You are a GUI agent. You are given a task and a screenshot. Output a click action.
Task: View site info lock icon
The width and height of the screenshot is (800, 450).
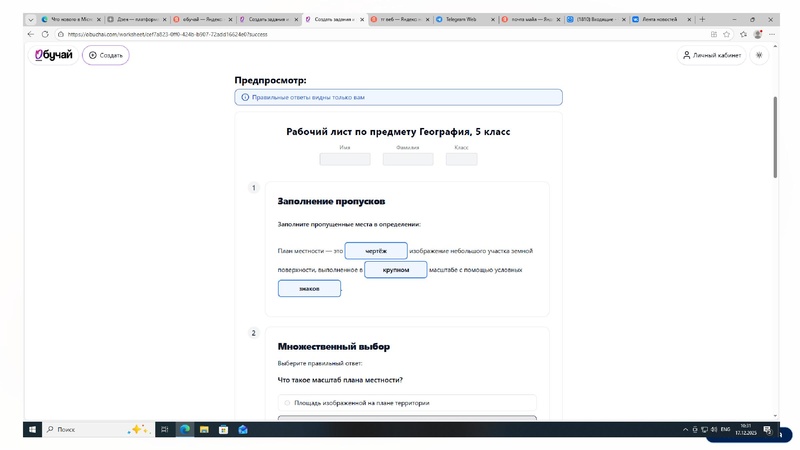click(61, 34)
